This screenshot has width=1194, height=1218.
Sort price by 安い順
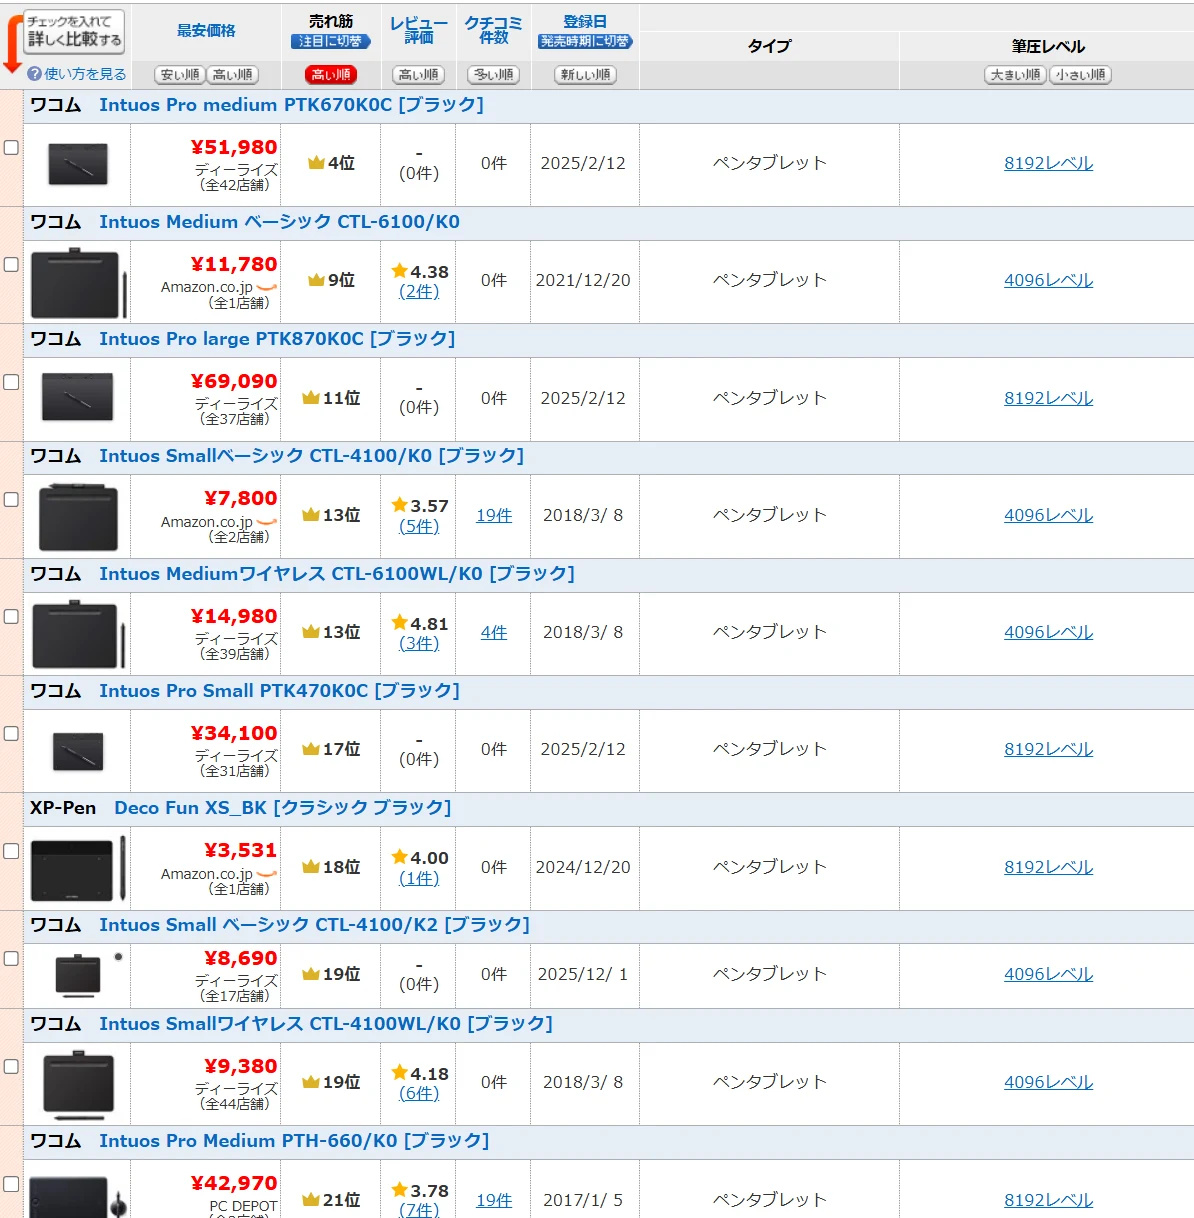point(180,75)
